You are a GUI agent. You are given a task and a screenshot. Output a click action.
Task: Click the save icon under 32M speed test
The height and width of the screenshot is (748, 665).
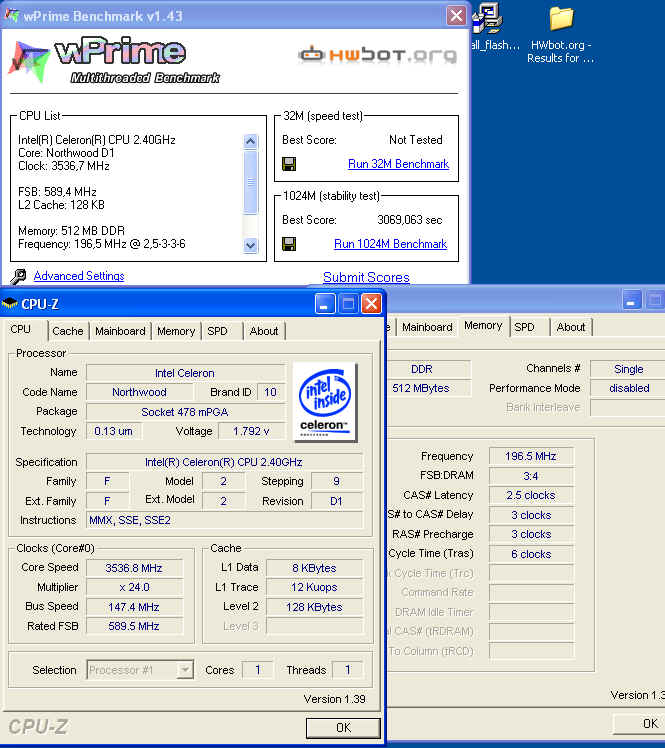[289, 164]
